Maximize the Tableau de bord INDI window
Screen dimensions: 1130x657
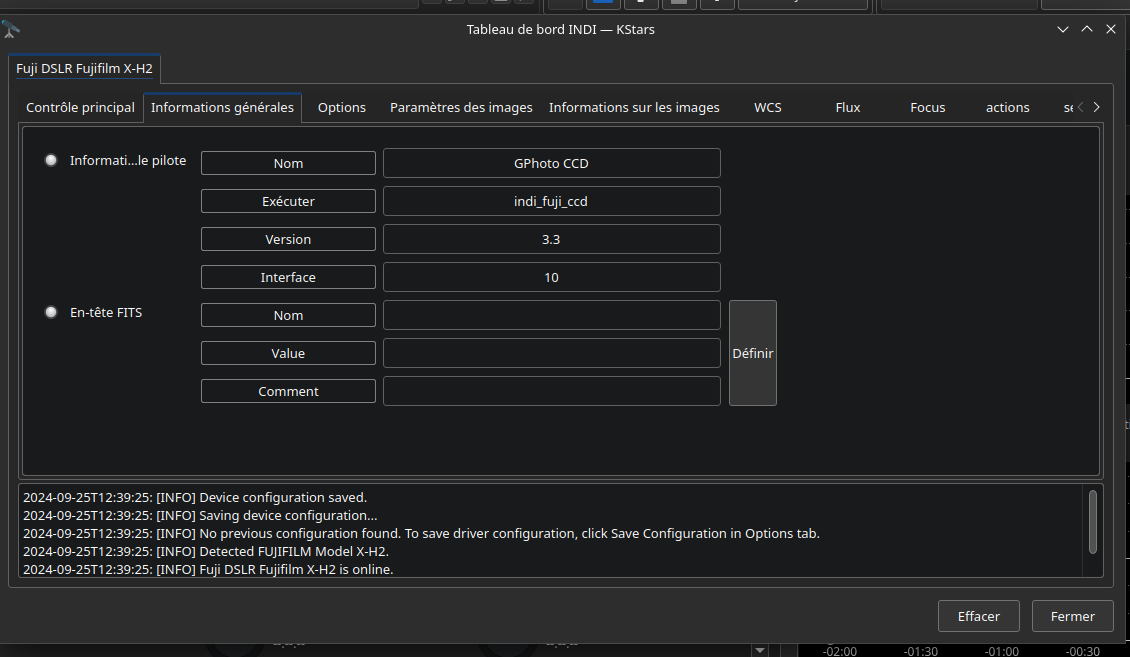tap(1087, 30)
